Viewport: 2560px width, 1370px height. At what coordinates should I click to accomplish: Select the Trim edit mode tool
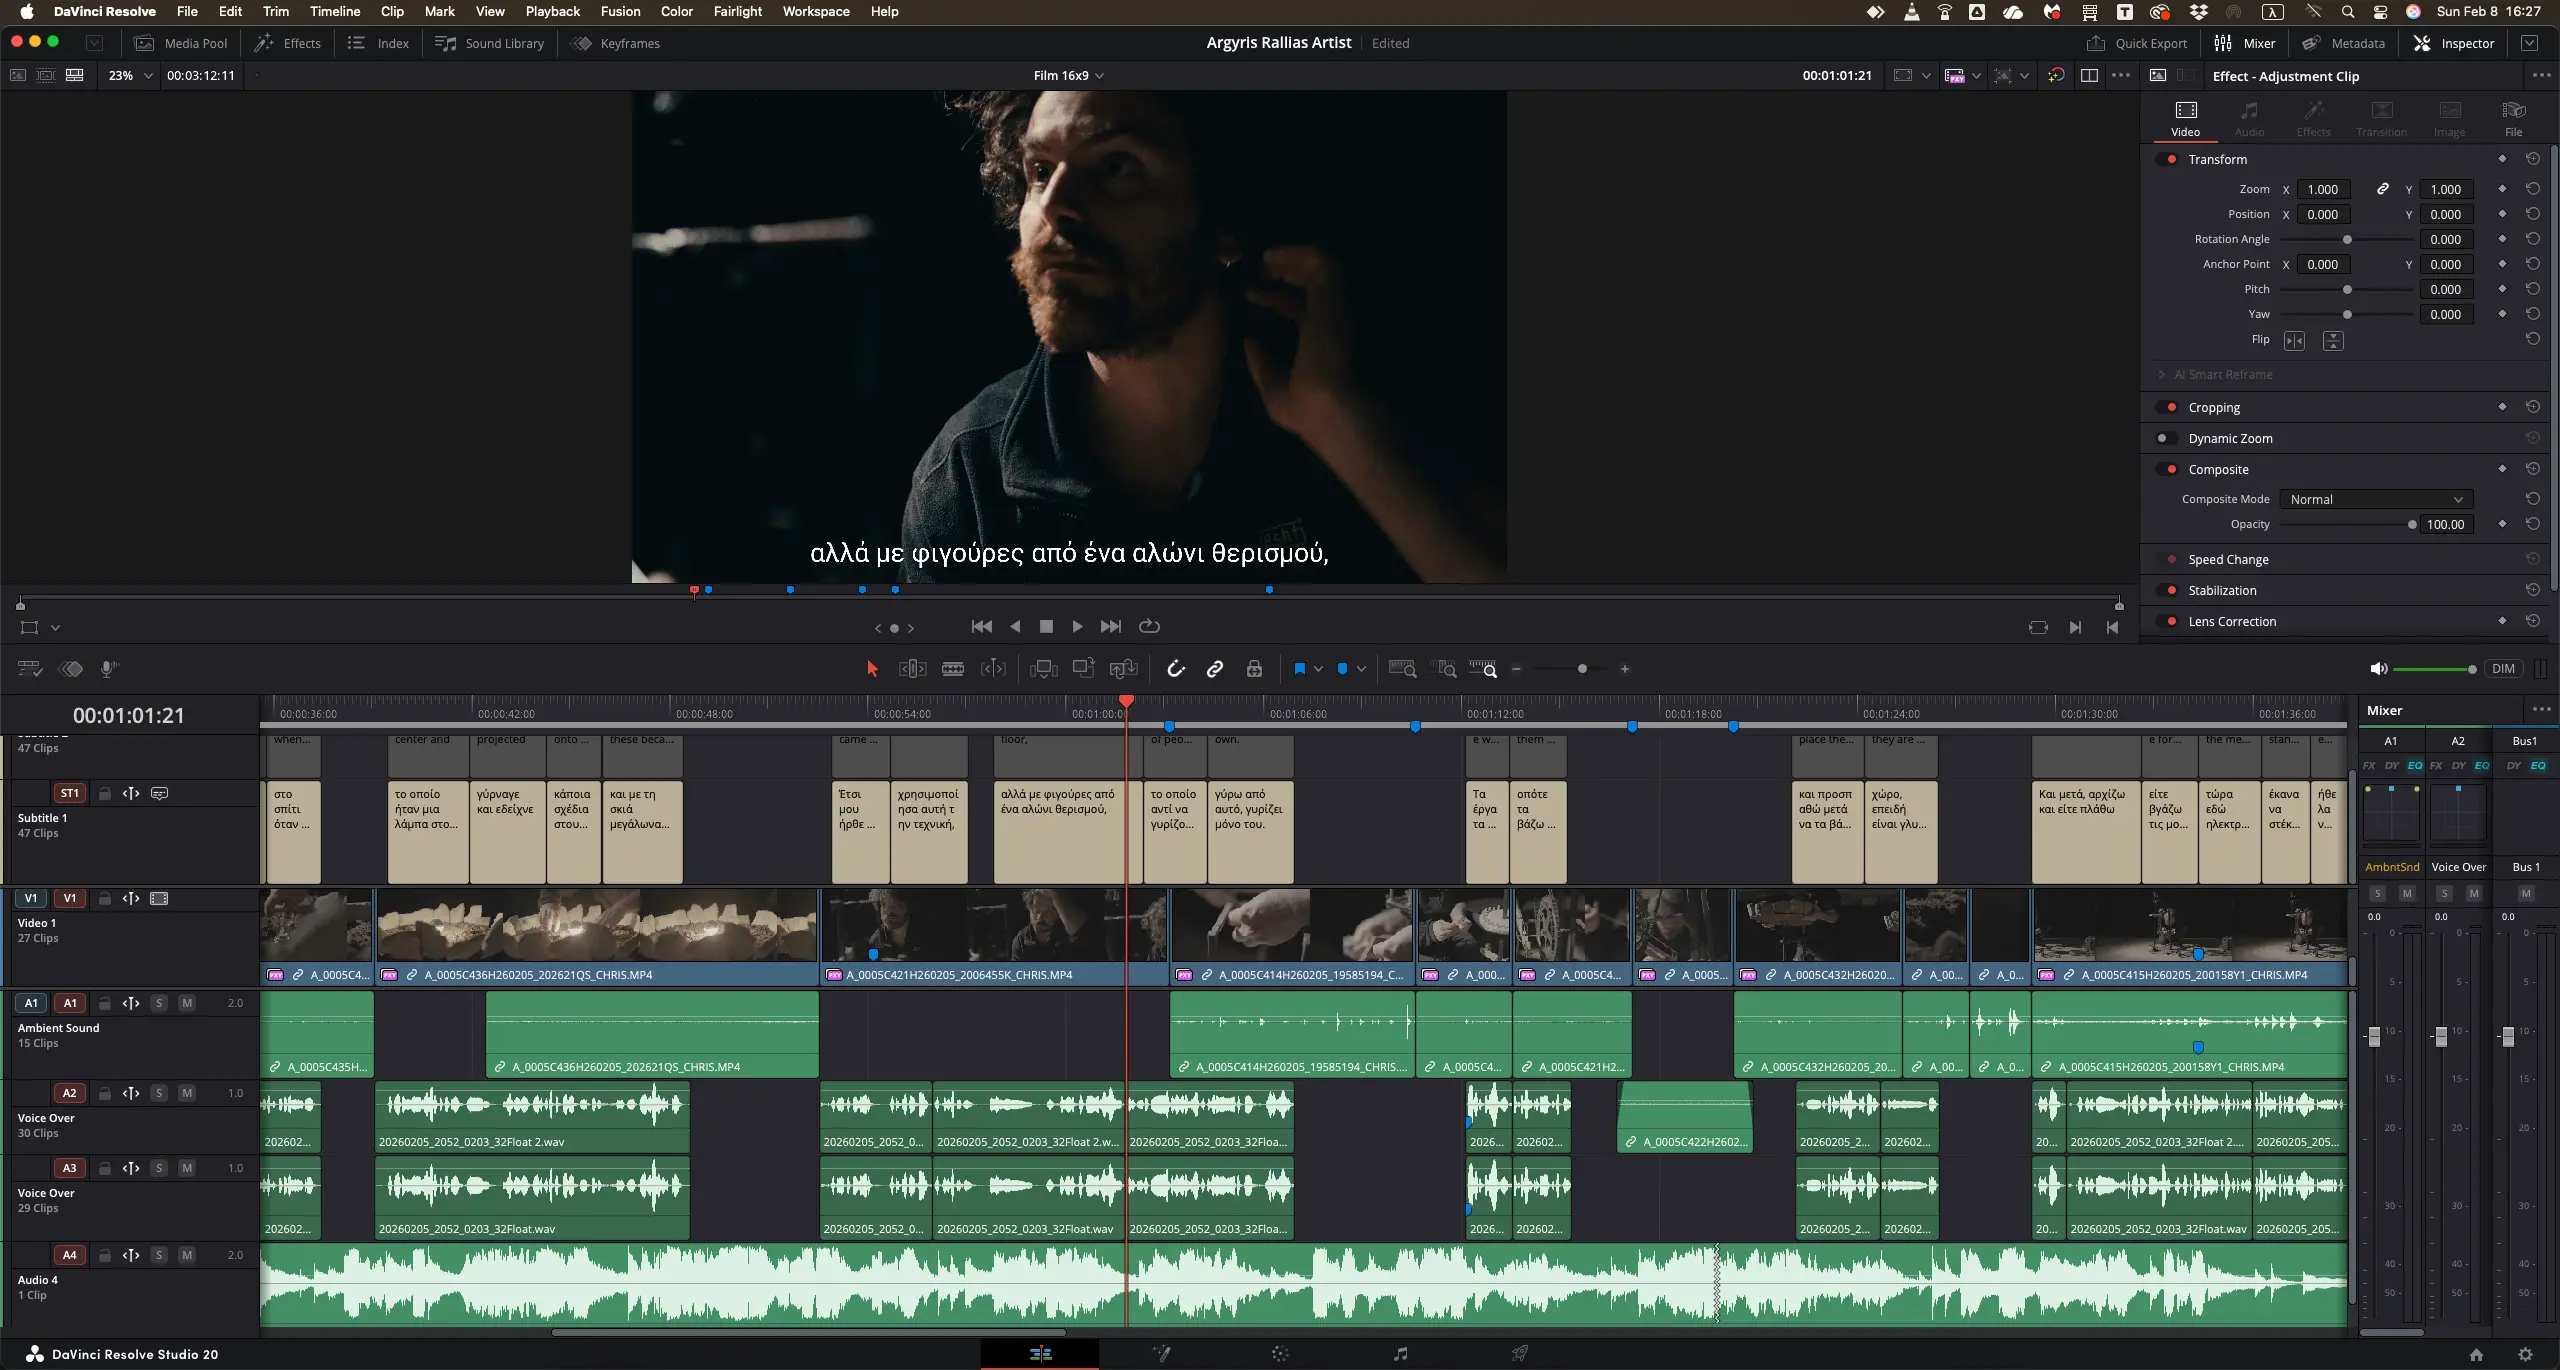tap(912, 669)
